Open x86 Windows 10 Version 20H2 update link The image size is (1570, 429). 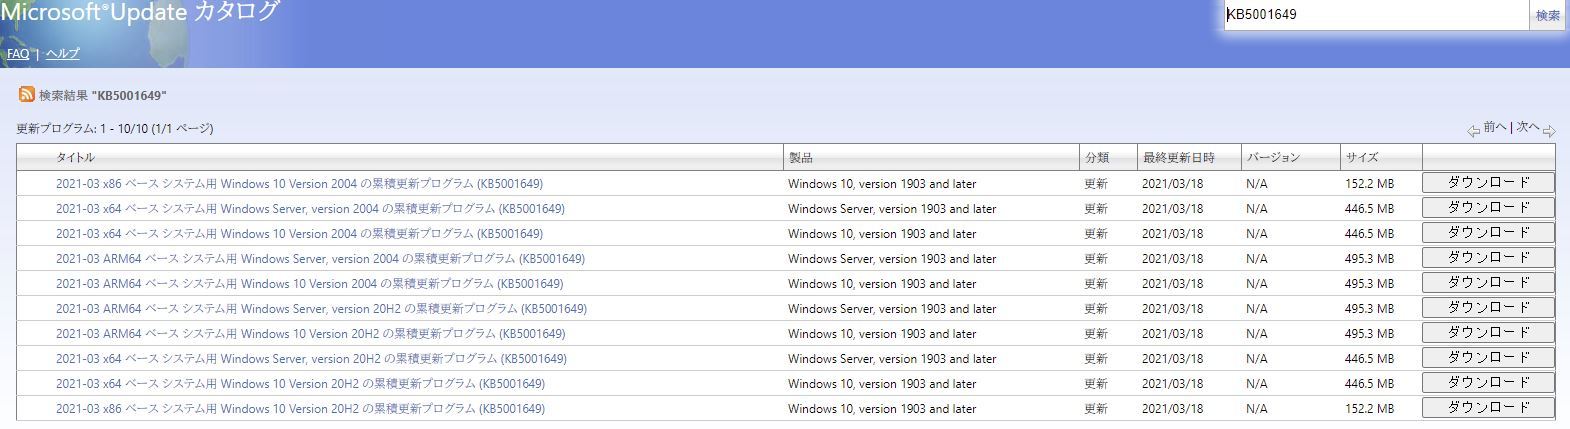click(300, 409)
